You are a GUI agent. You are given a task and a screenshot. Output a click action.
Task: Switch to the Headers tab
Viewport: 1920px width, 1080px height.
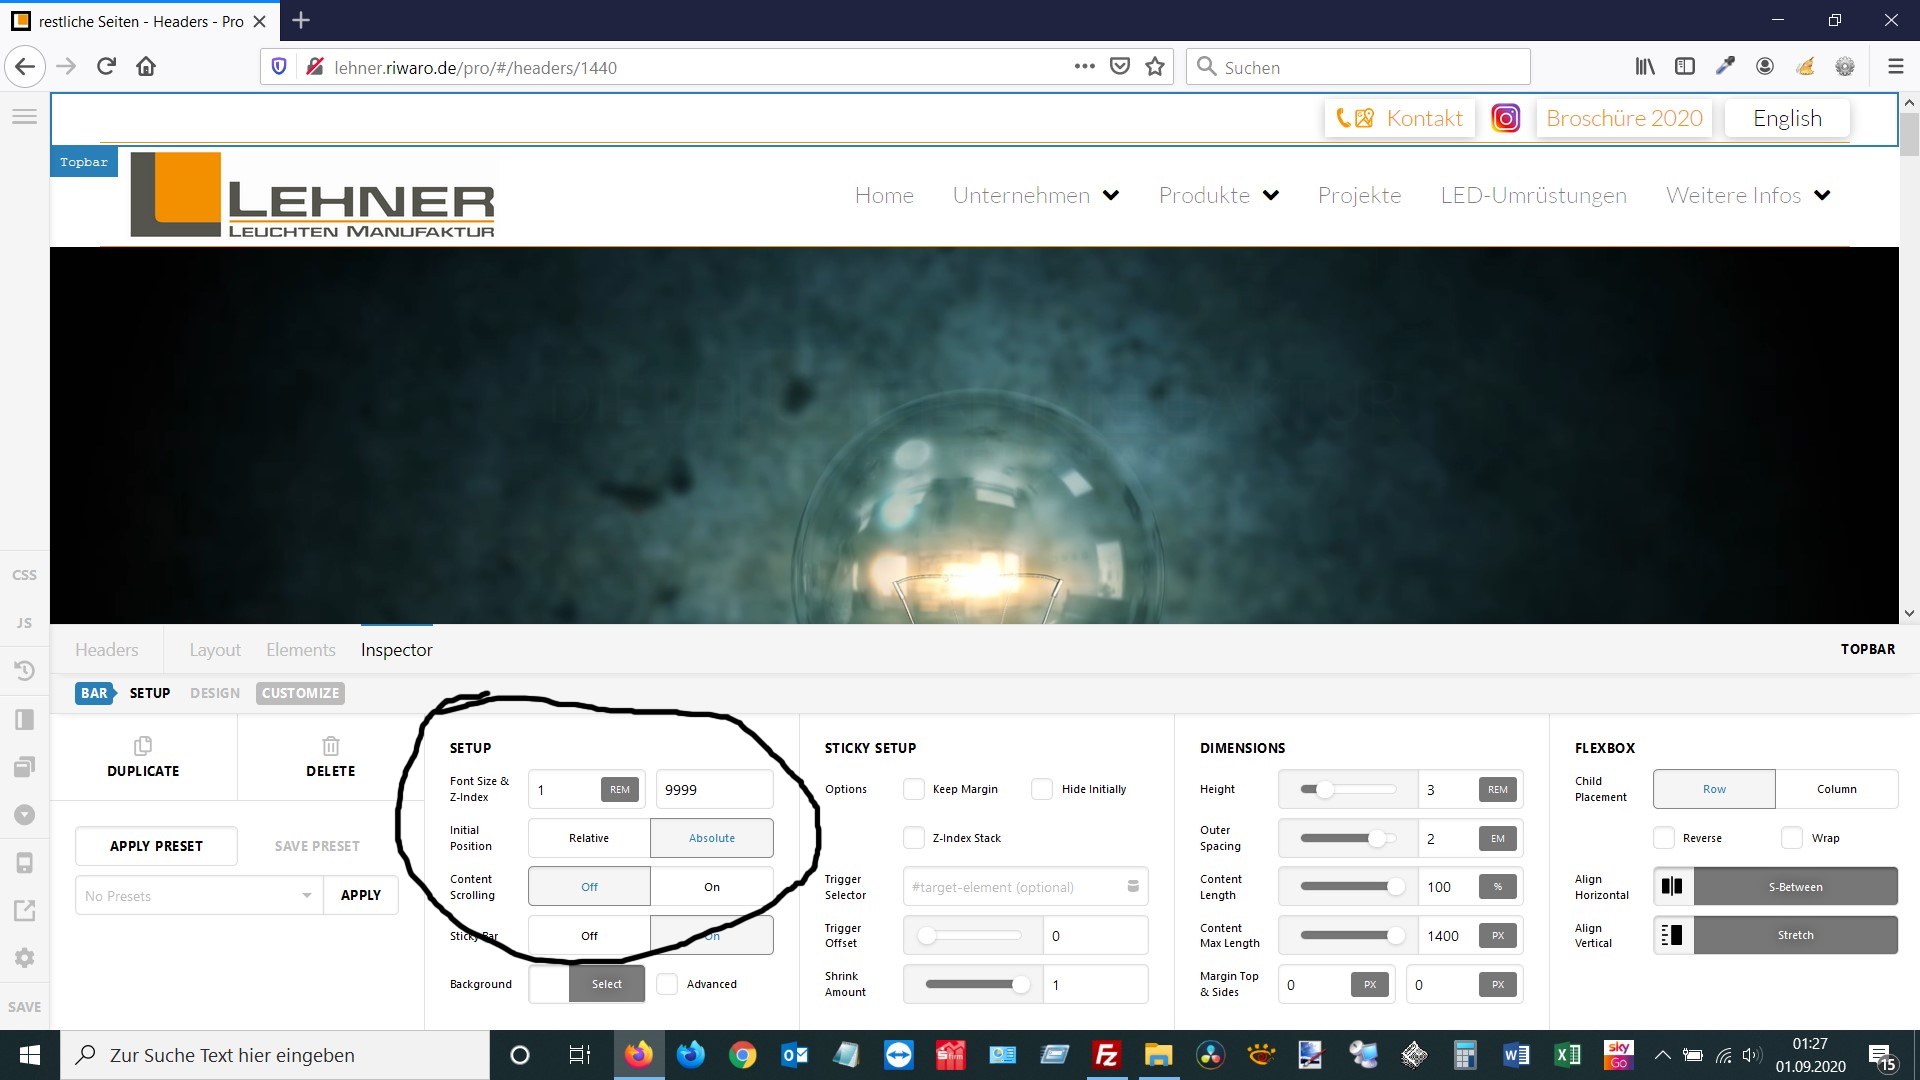107,650
